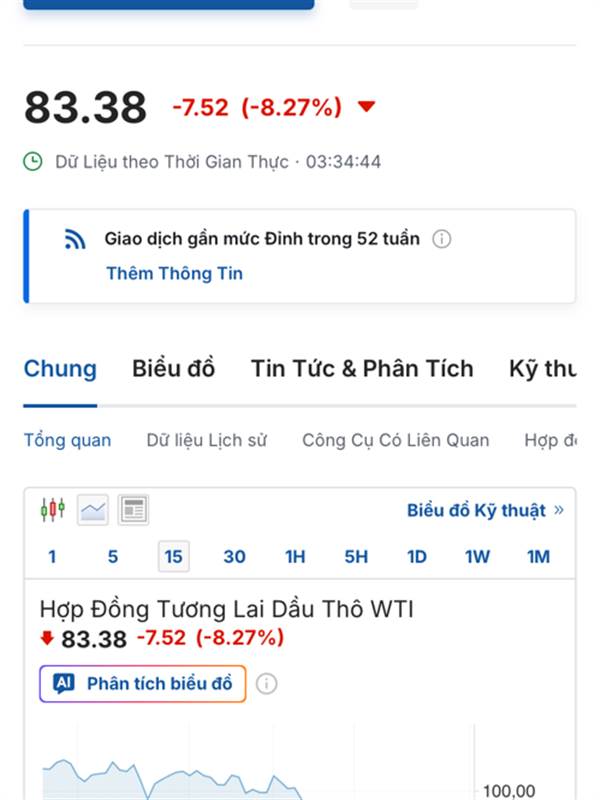This screenshot has width=600, height=800.
Task: Switch to the 1M chart interval
Action: (538, 557)
